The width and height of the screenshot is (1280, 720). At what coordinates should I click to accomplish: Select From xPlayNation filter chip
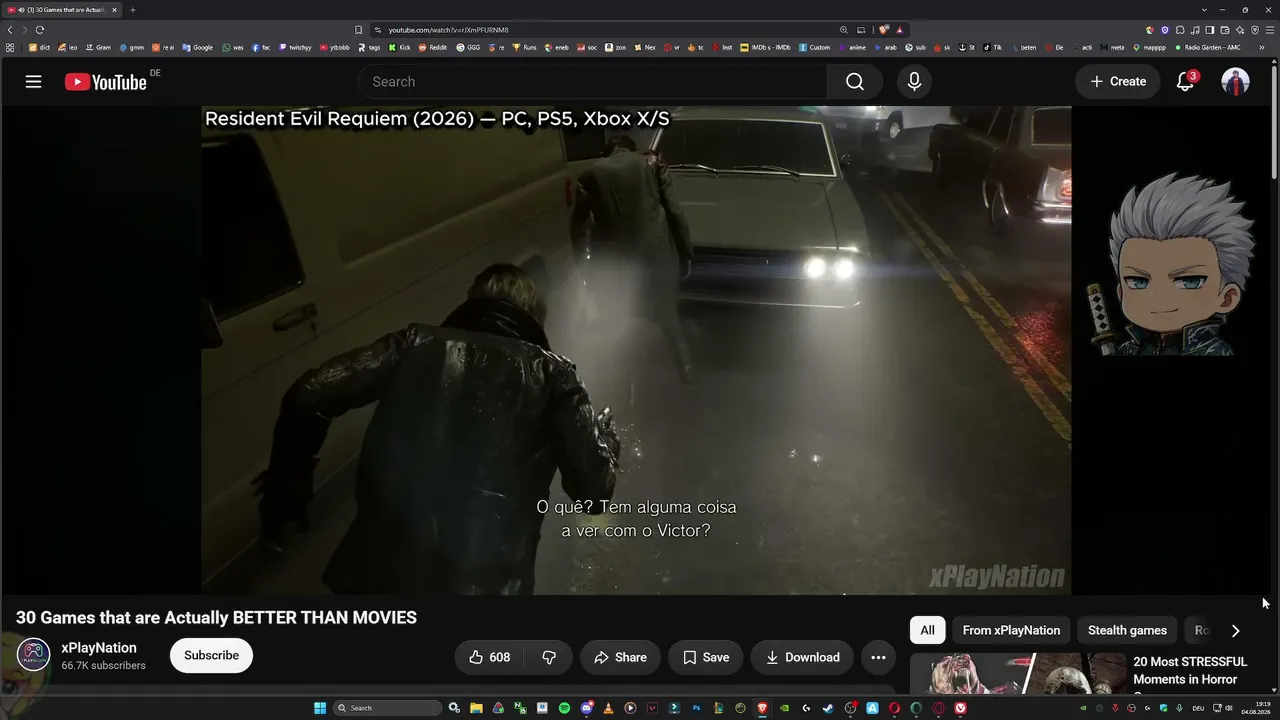1011,630
